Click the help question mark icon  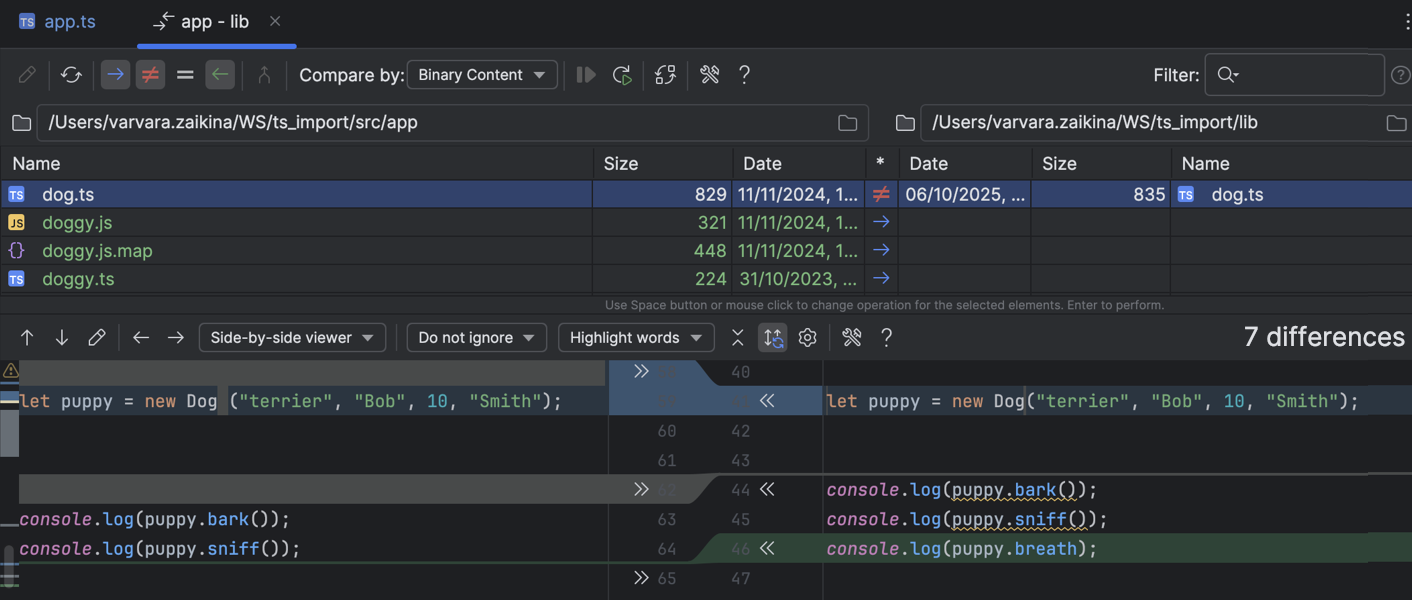pos(744,74)
